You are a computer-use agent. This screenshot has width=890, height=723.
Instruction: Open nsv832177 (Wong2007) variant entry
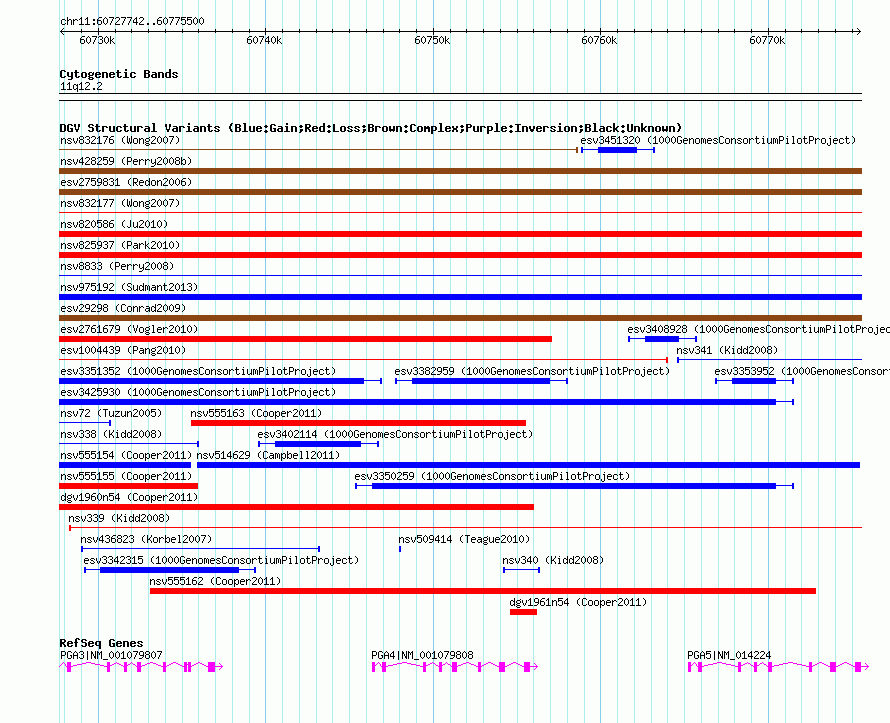click(120, 203)
